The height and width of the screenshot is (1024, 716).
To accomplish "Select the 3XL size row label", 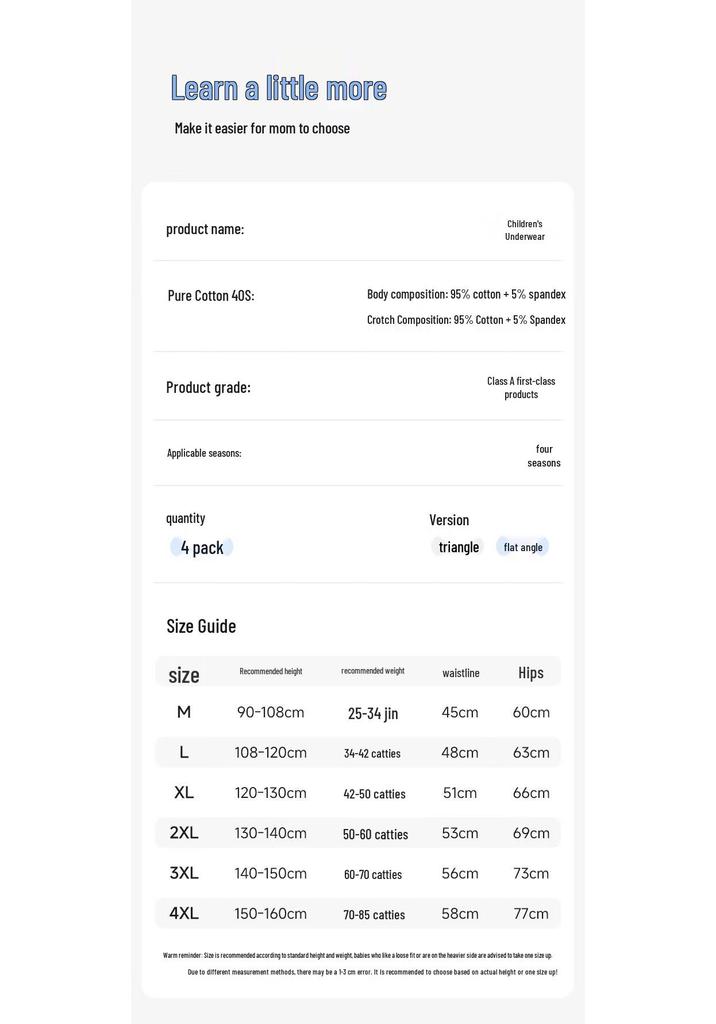I will click(x=184, y=873).
